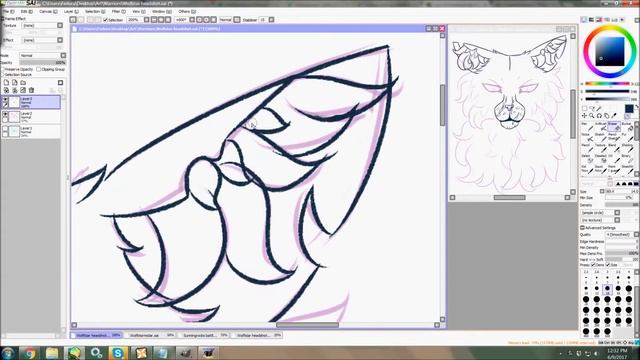The image size is (640, 360).
Task: Switch to the second document tab
Action: (x=150, y=335)
